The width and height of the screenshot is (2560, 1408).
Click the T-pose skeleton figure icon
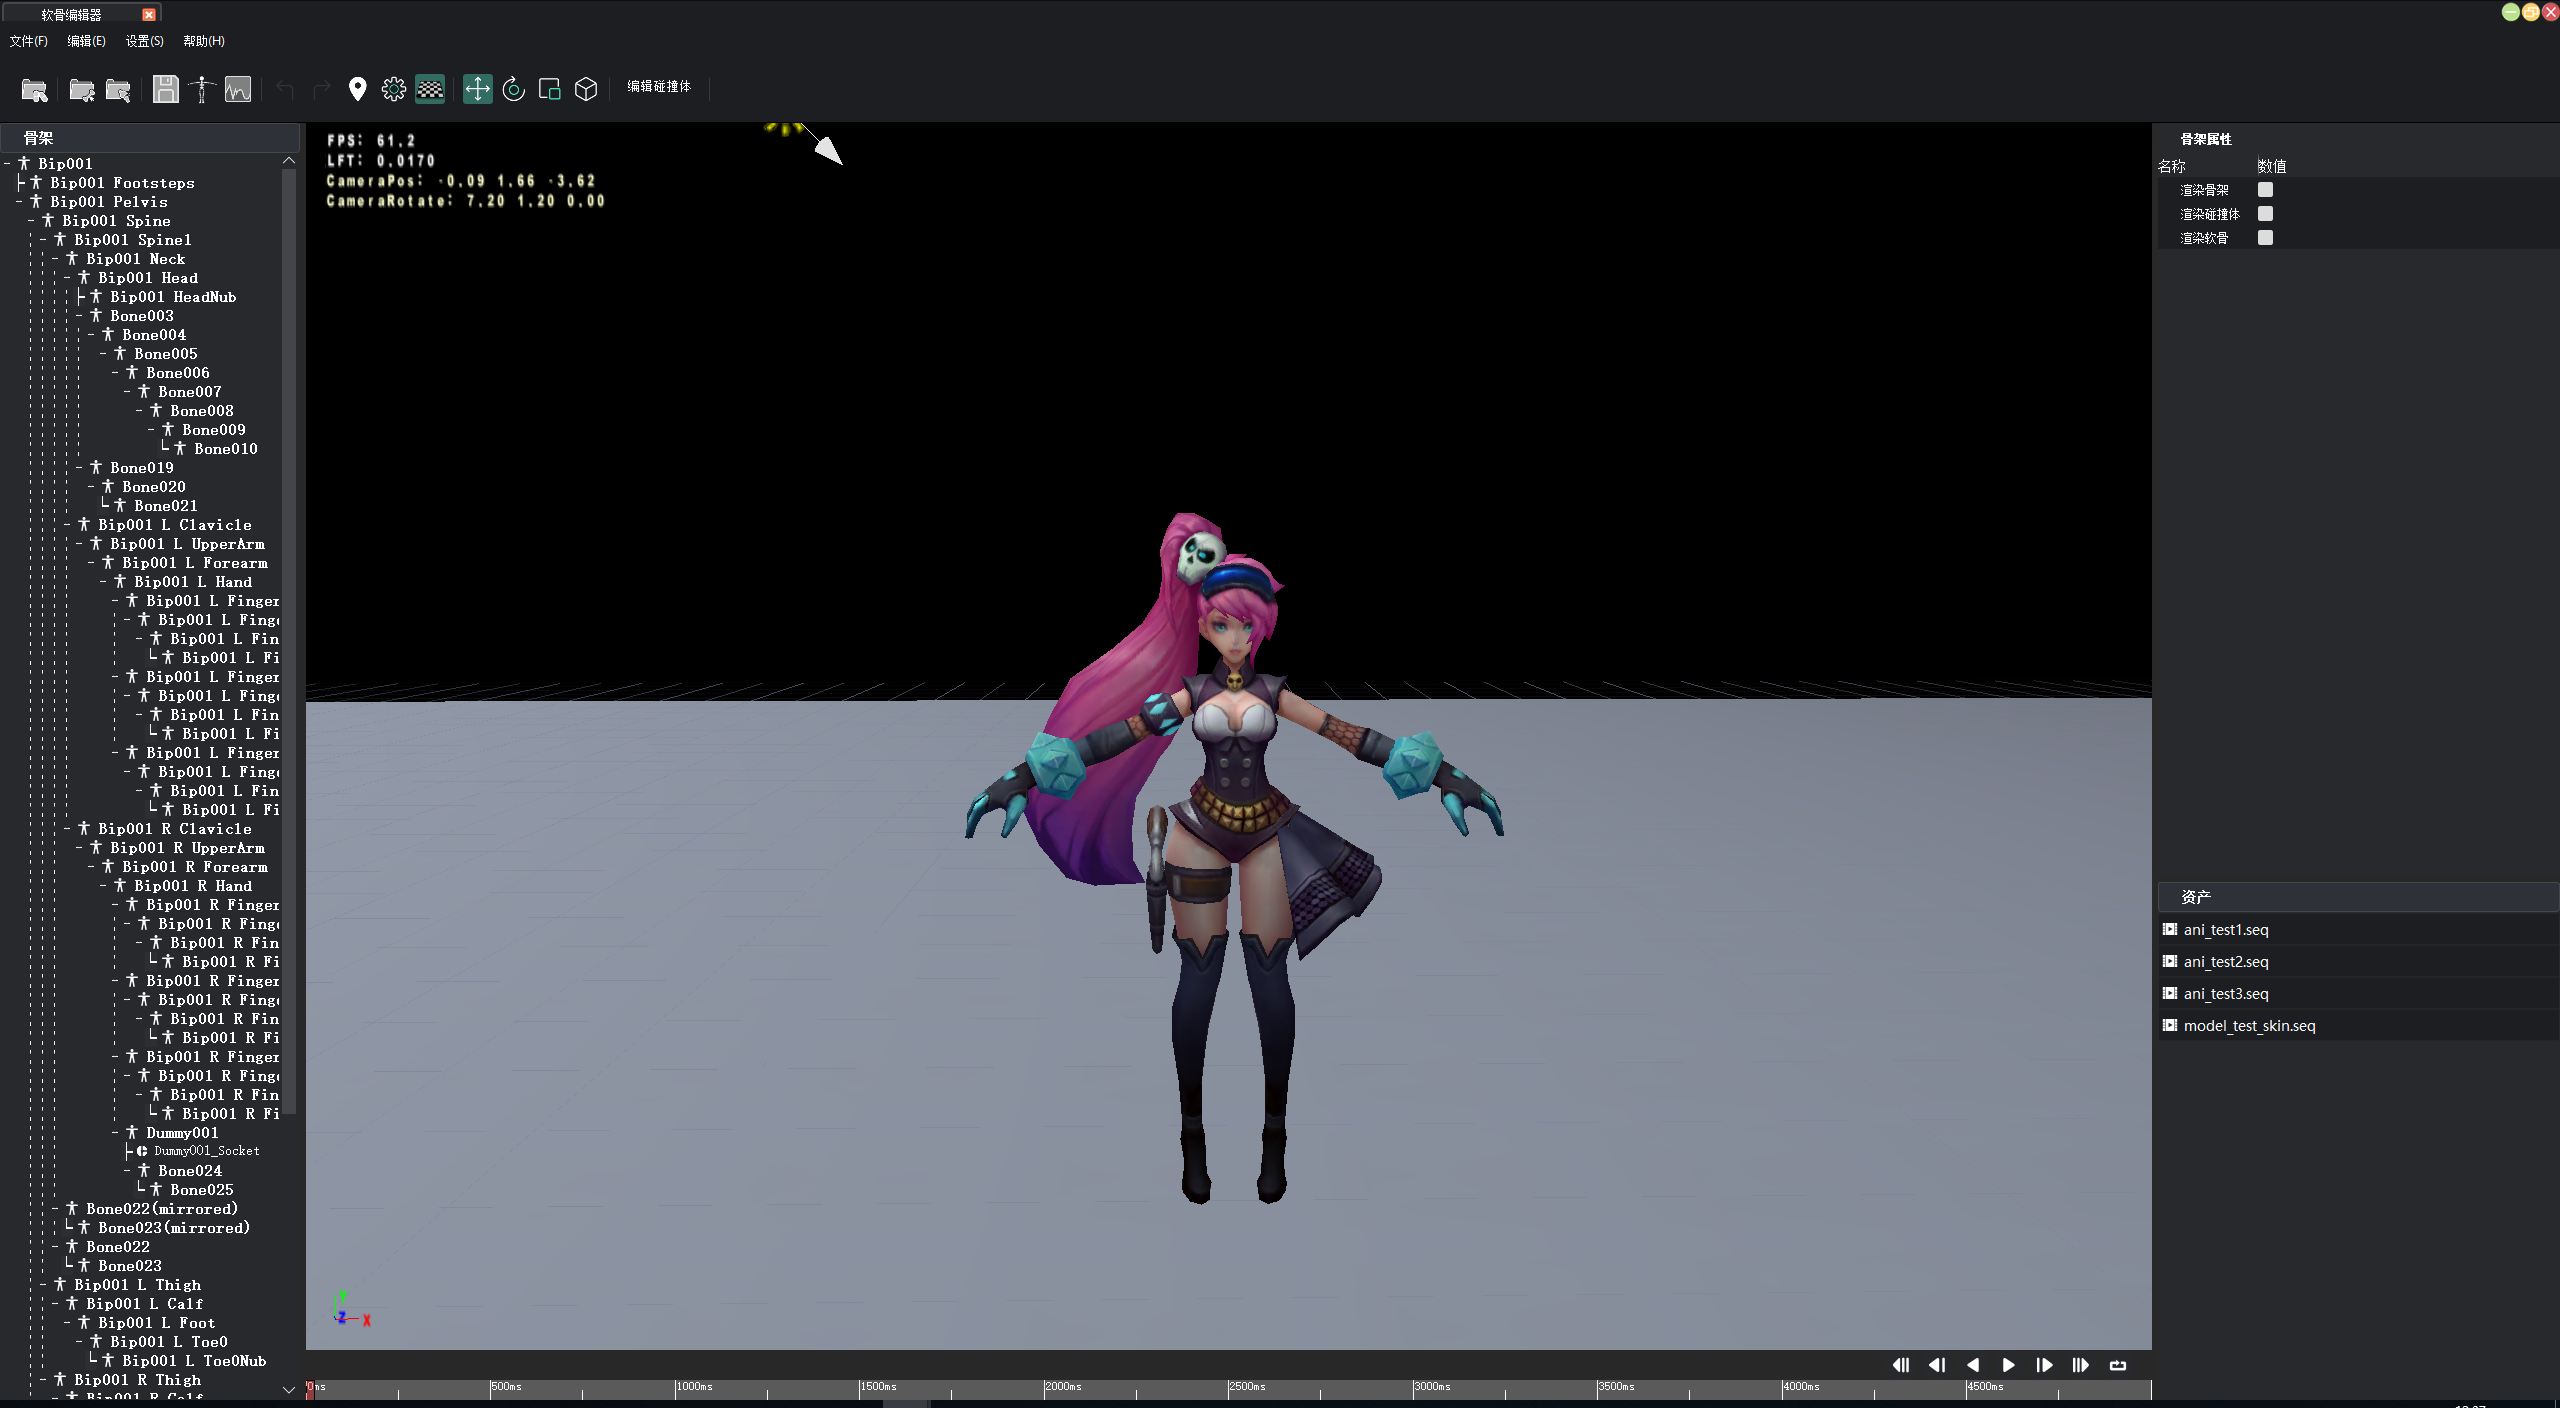coord(202,89)
